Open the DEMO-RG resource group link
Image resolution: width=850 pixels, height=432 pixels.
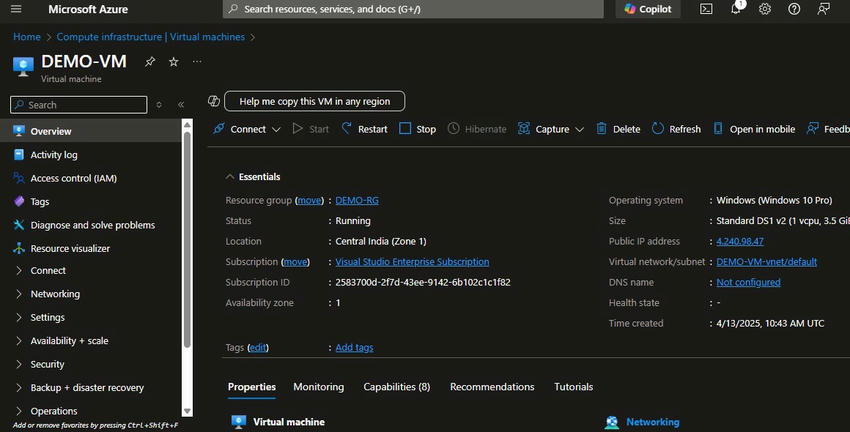[357, 200]
